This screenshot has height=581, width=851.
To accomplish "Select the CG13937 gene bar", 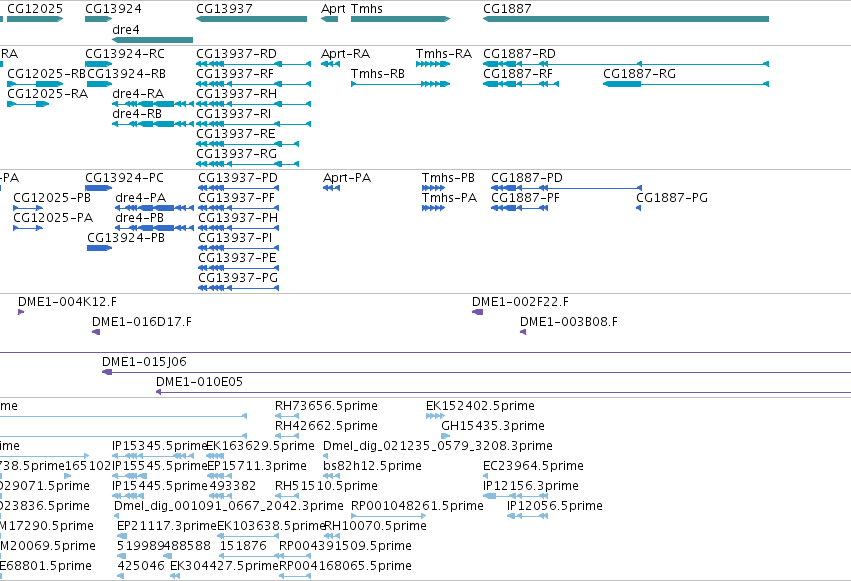I will coord(251,19).
